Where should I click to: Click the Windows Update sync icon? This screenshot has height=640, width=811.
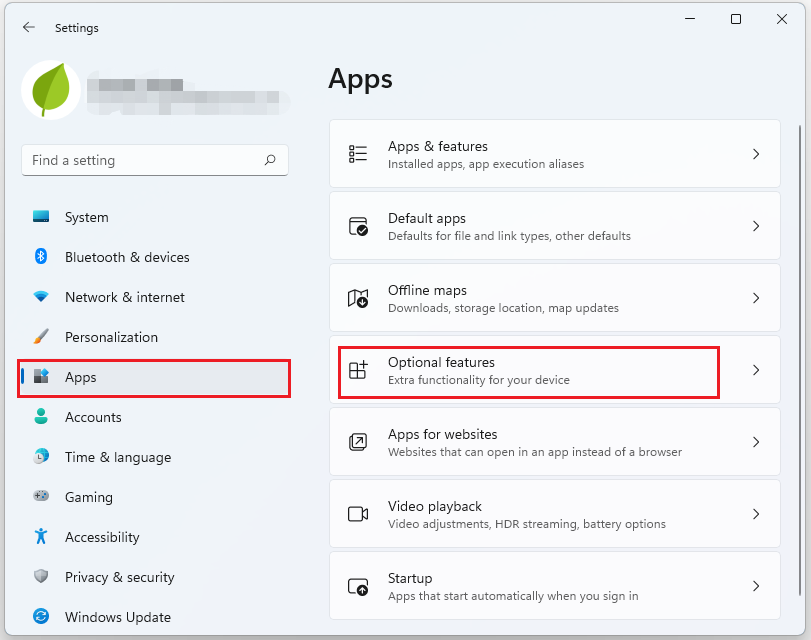pos(41,617)
